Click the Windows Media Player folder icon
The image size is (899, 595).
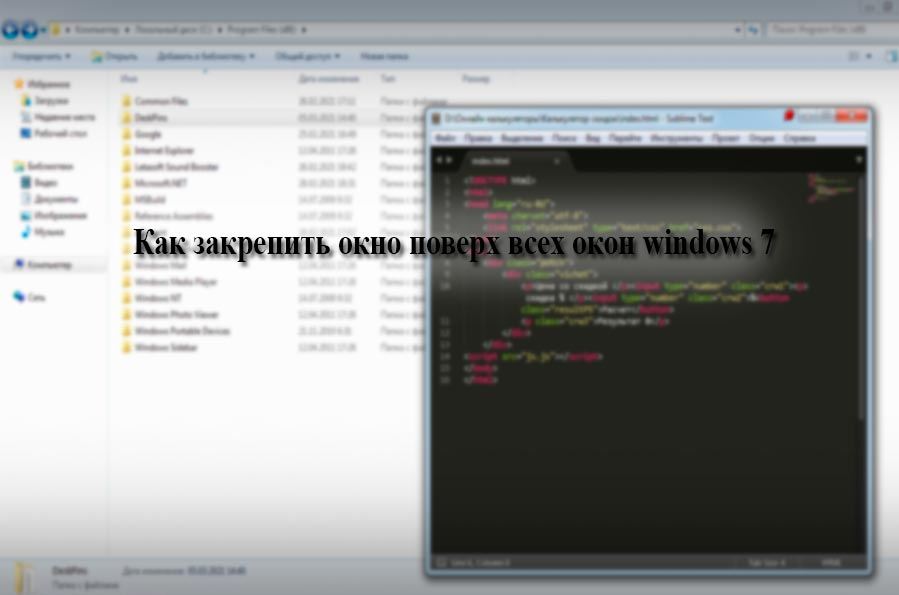point(127,281)
